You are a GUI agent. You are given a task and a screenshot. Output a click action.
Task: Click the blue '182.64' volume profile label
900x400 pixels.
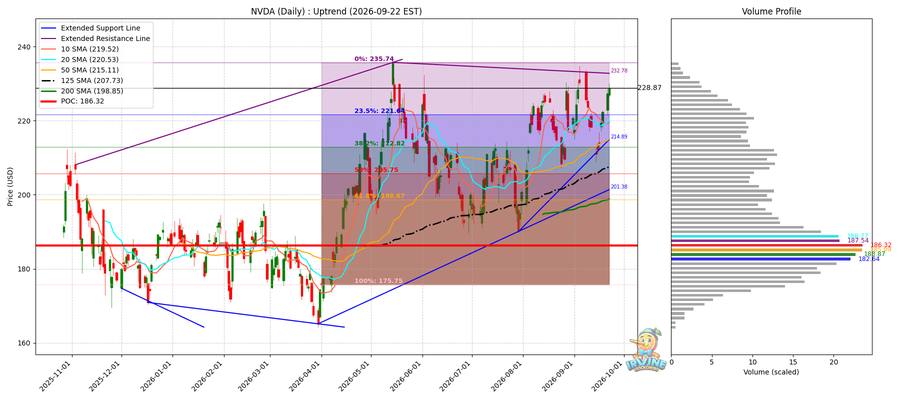pyautogui.click(x=870, y=259)
